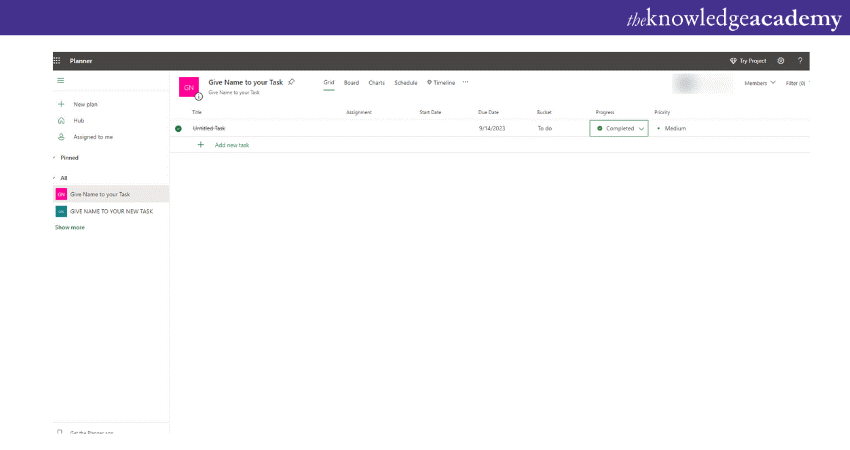This screenshot has height=450, width=850.
Task: Click the plan info icon on GN avatar
Action: pos(198,96)
